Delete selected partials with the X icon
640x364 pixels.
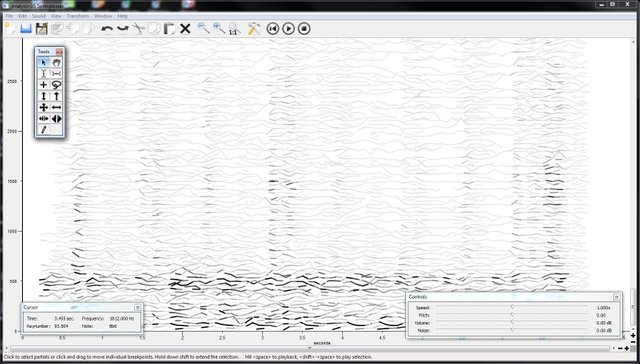coord(185,29)
